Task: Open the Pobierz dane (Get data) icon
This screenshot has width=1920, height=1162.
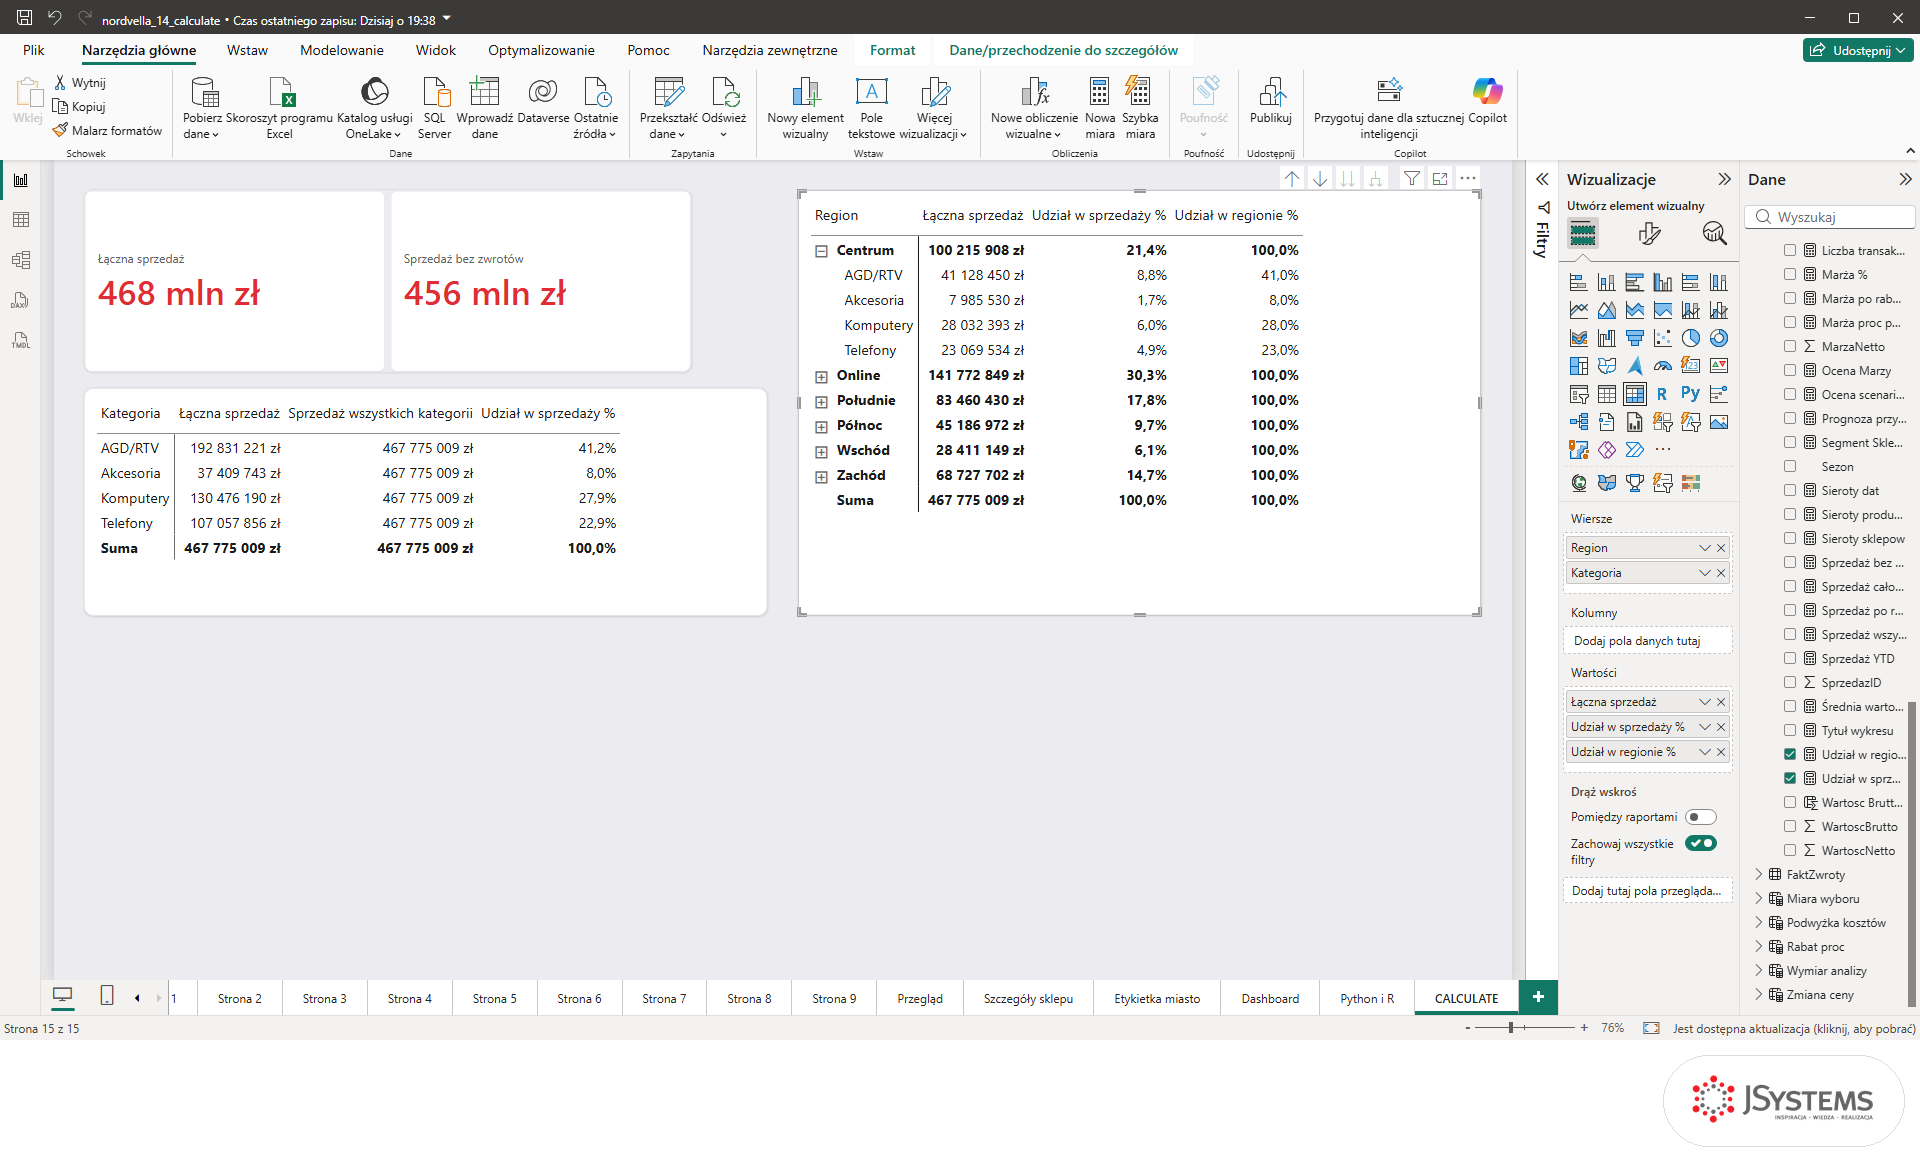Action: [203, 92]
